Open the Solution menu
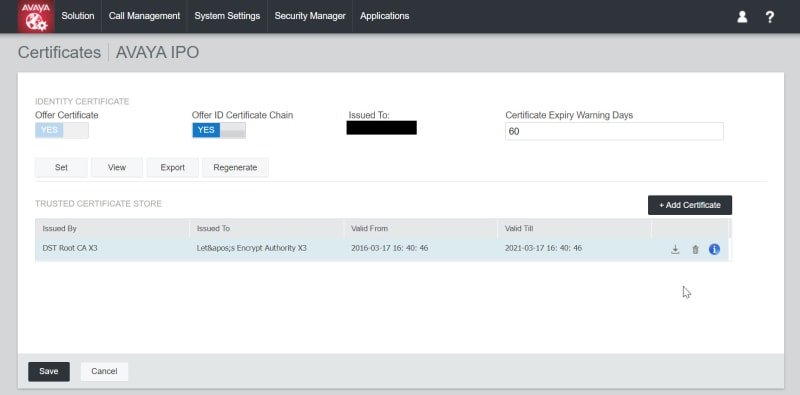This screenshot has height=395, width=800. point(78,16)
